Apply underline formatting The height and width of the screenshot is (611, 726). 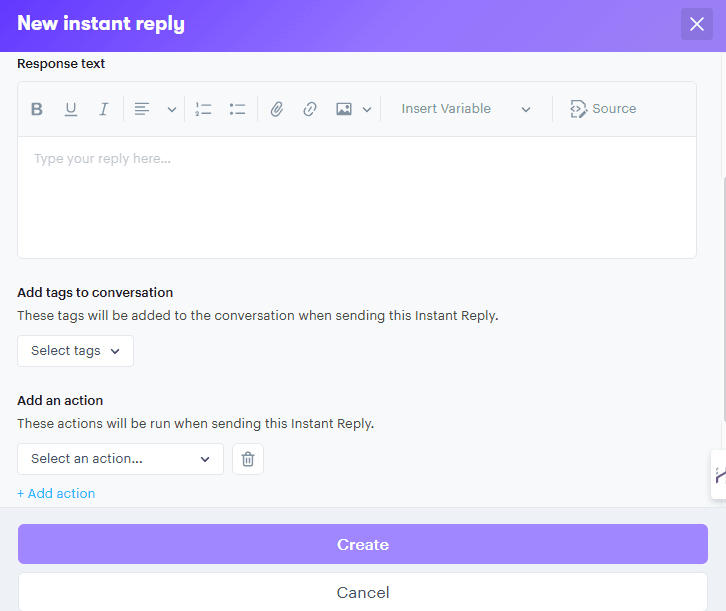(70, 109)
